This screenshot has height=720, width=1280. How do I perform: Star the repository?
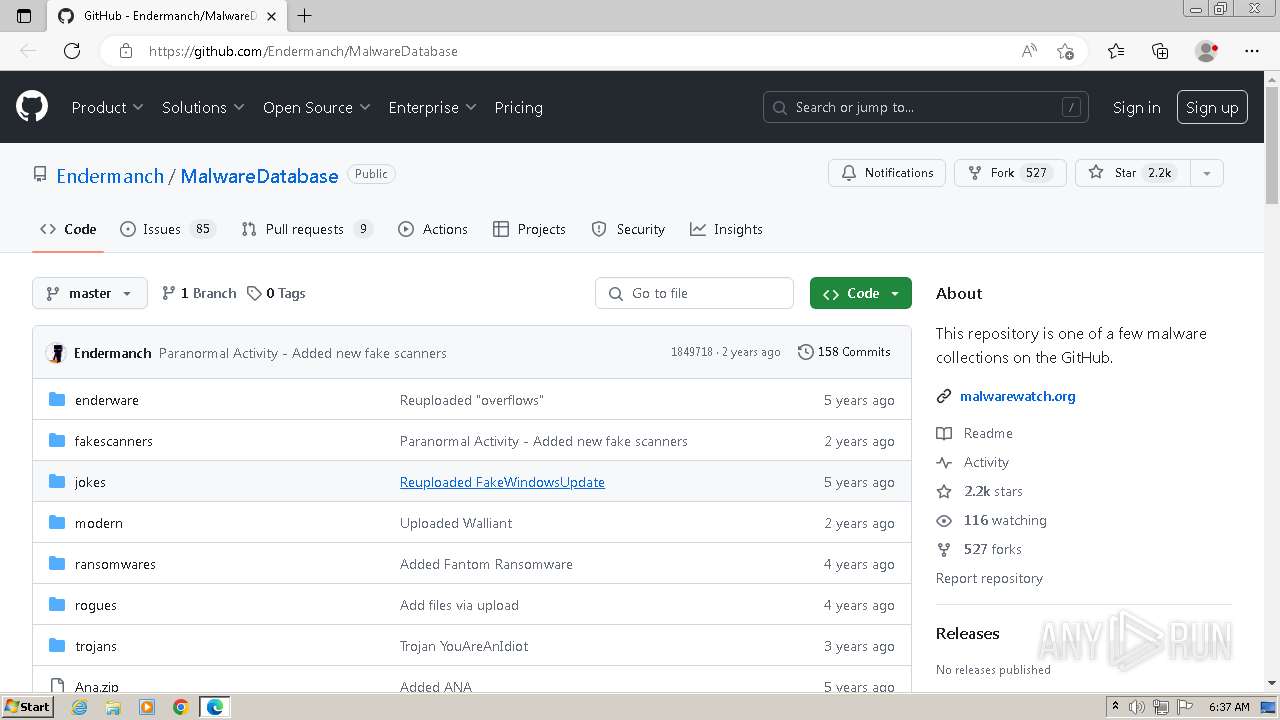(1132, 173)
